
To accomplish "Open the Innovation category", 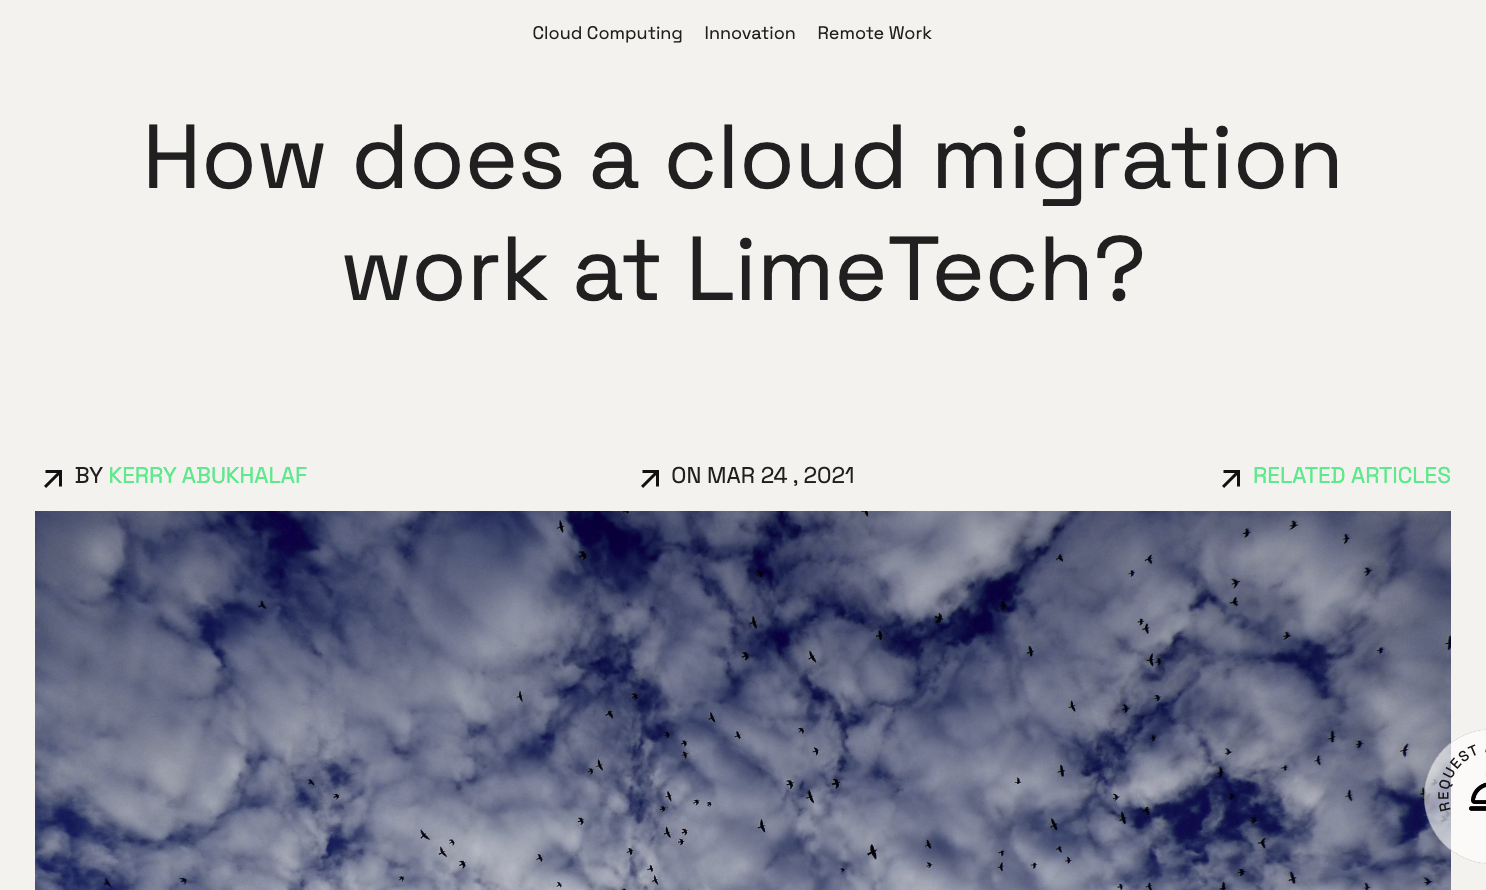I will pos(750,33).
